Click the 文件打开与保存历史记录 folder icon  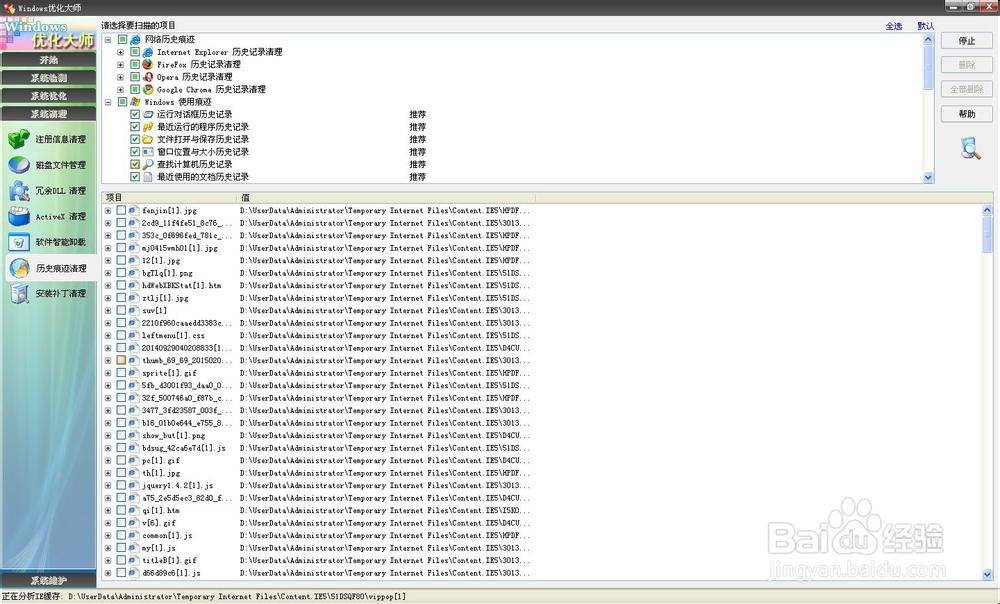point(148,139)
